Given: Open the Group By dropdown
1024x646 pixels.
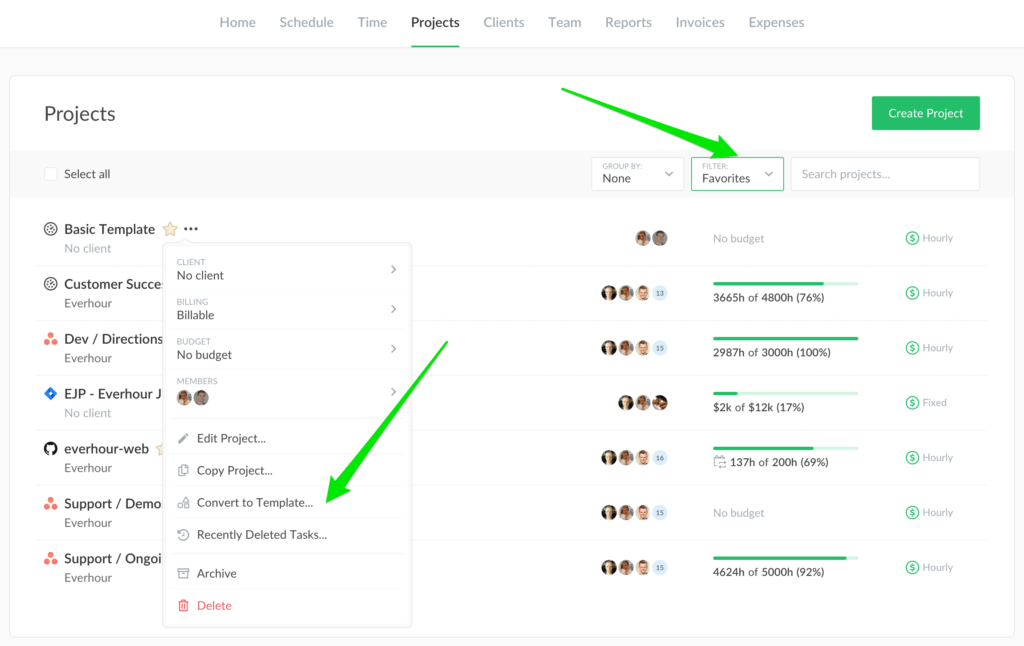Looking at the screenshot, I should (x=637, y=173).
